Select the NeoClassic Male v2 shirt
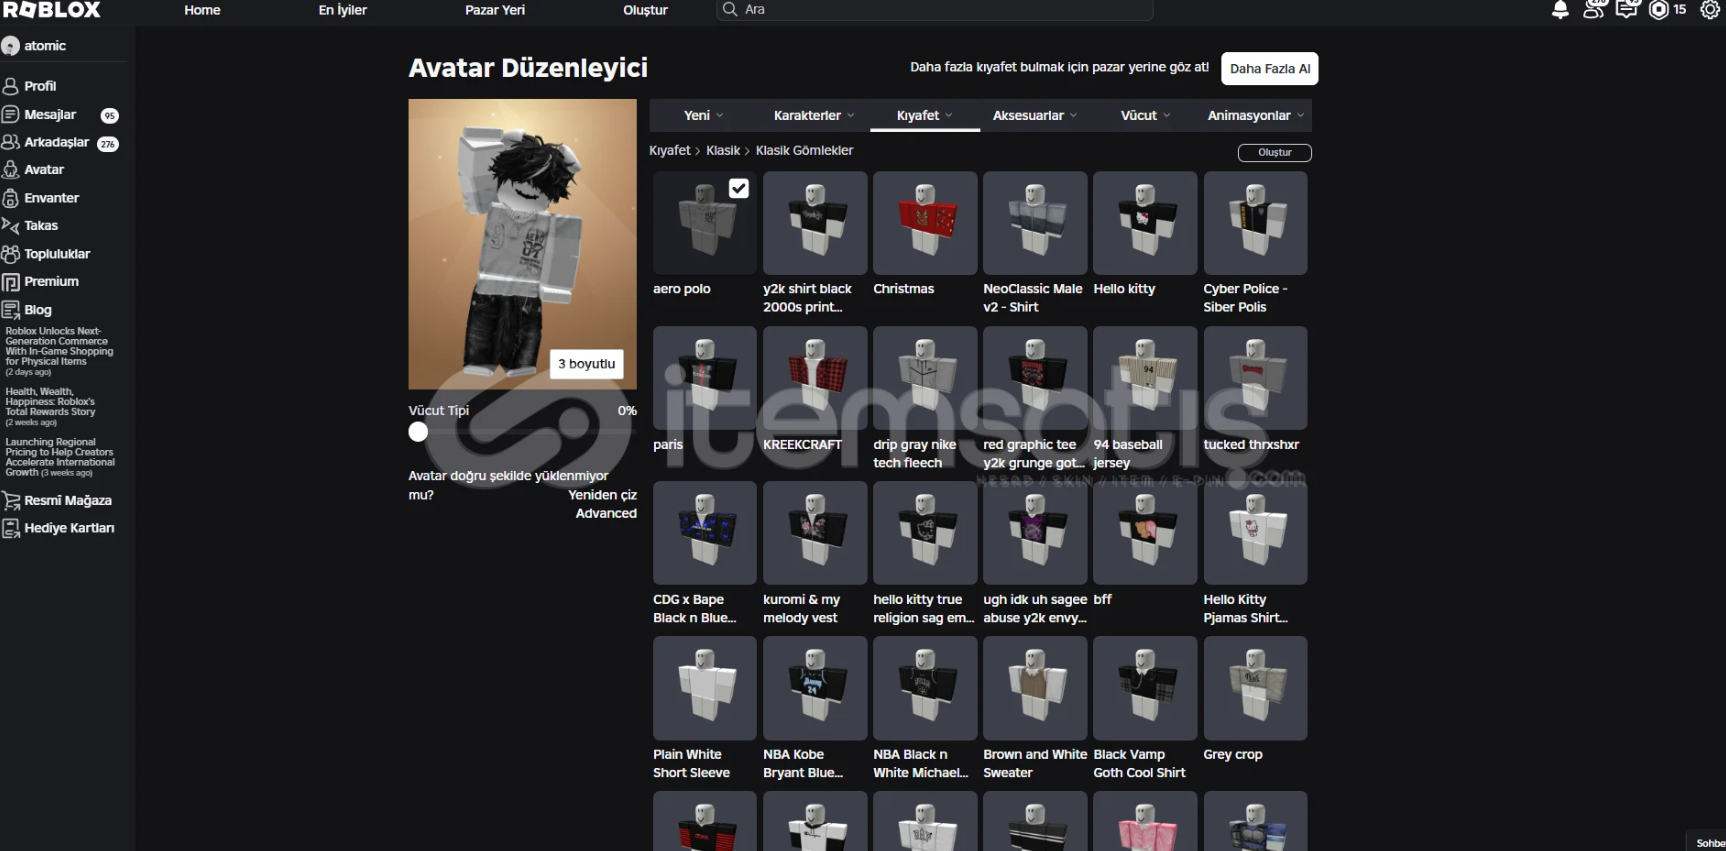Viewport: 1726px width, 851px height. click(1035, 223)
